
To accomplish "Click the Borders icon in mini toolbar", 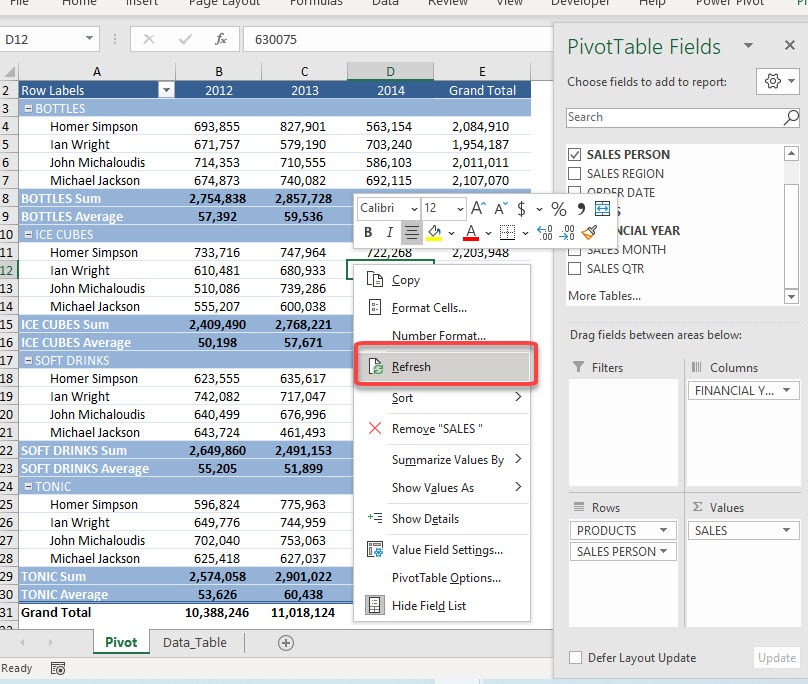I will pyautogui.click(x=507, y=232).
